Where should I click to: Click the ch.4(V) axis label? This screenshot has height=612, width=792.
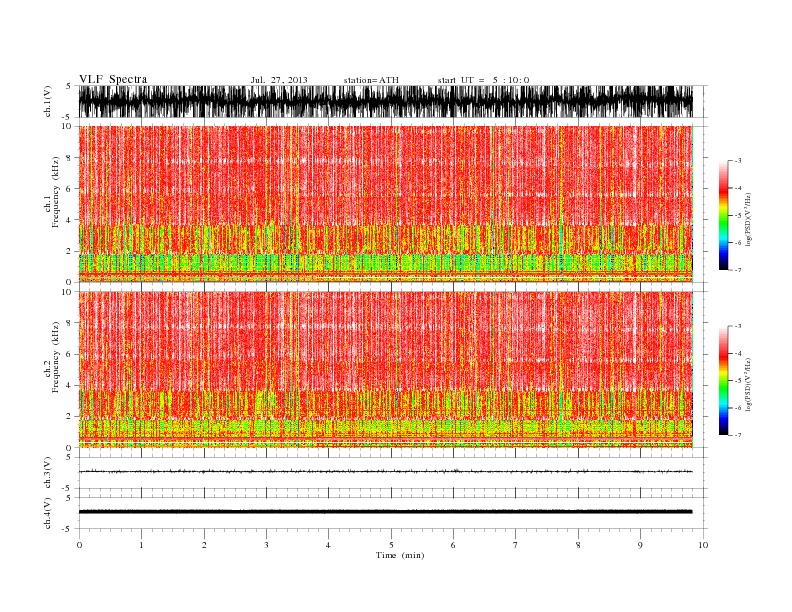[48, 513]
